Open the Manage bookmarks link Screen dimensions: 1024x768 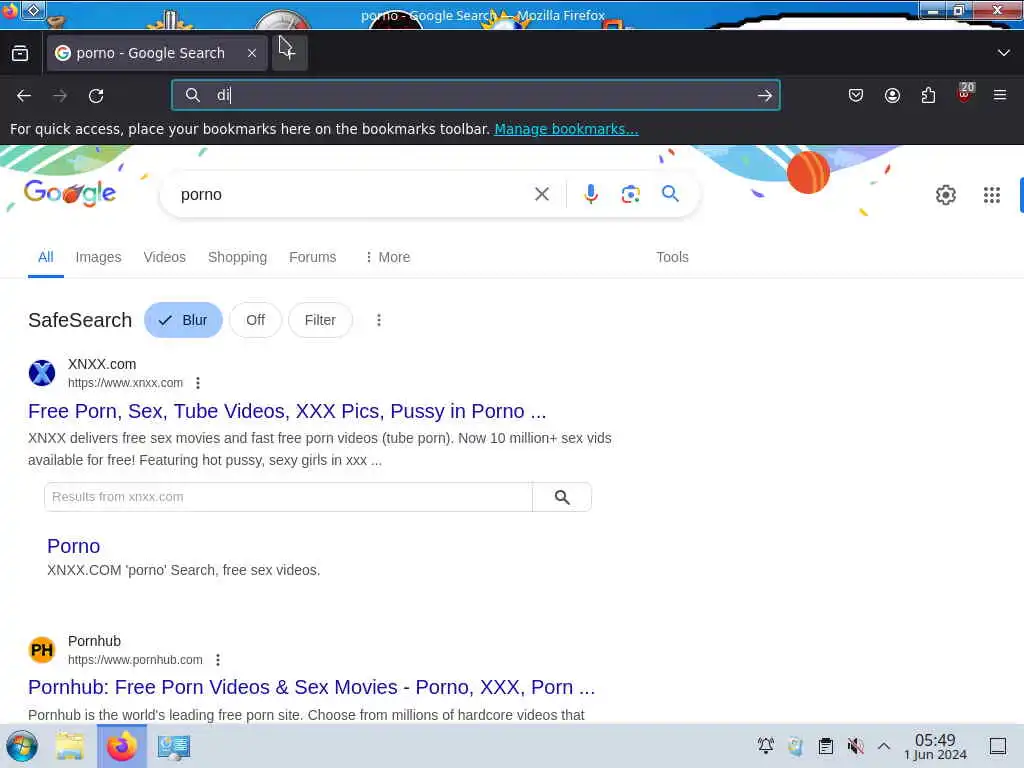pos(566,129)
